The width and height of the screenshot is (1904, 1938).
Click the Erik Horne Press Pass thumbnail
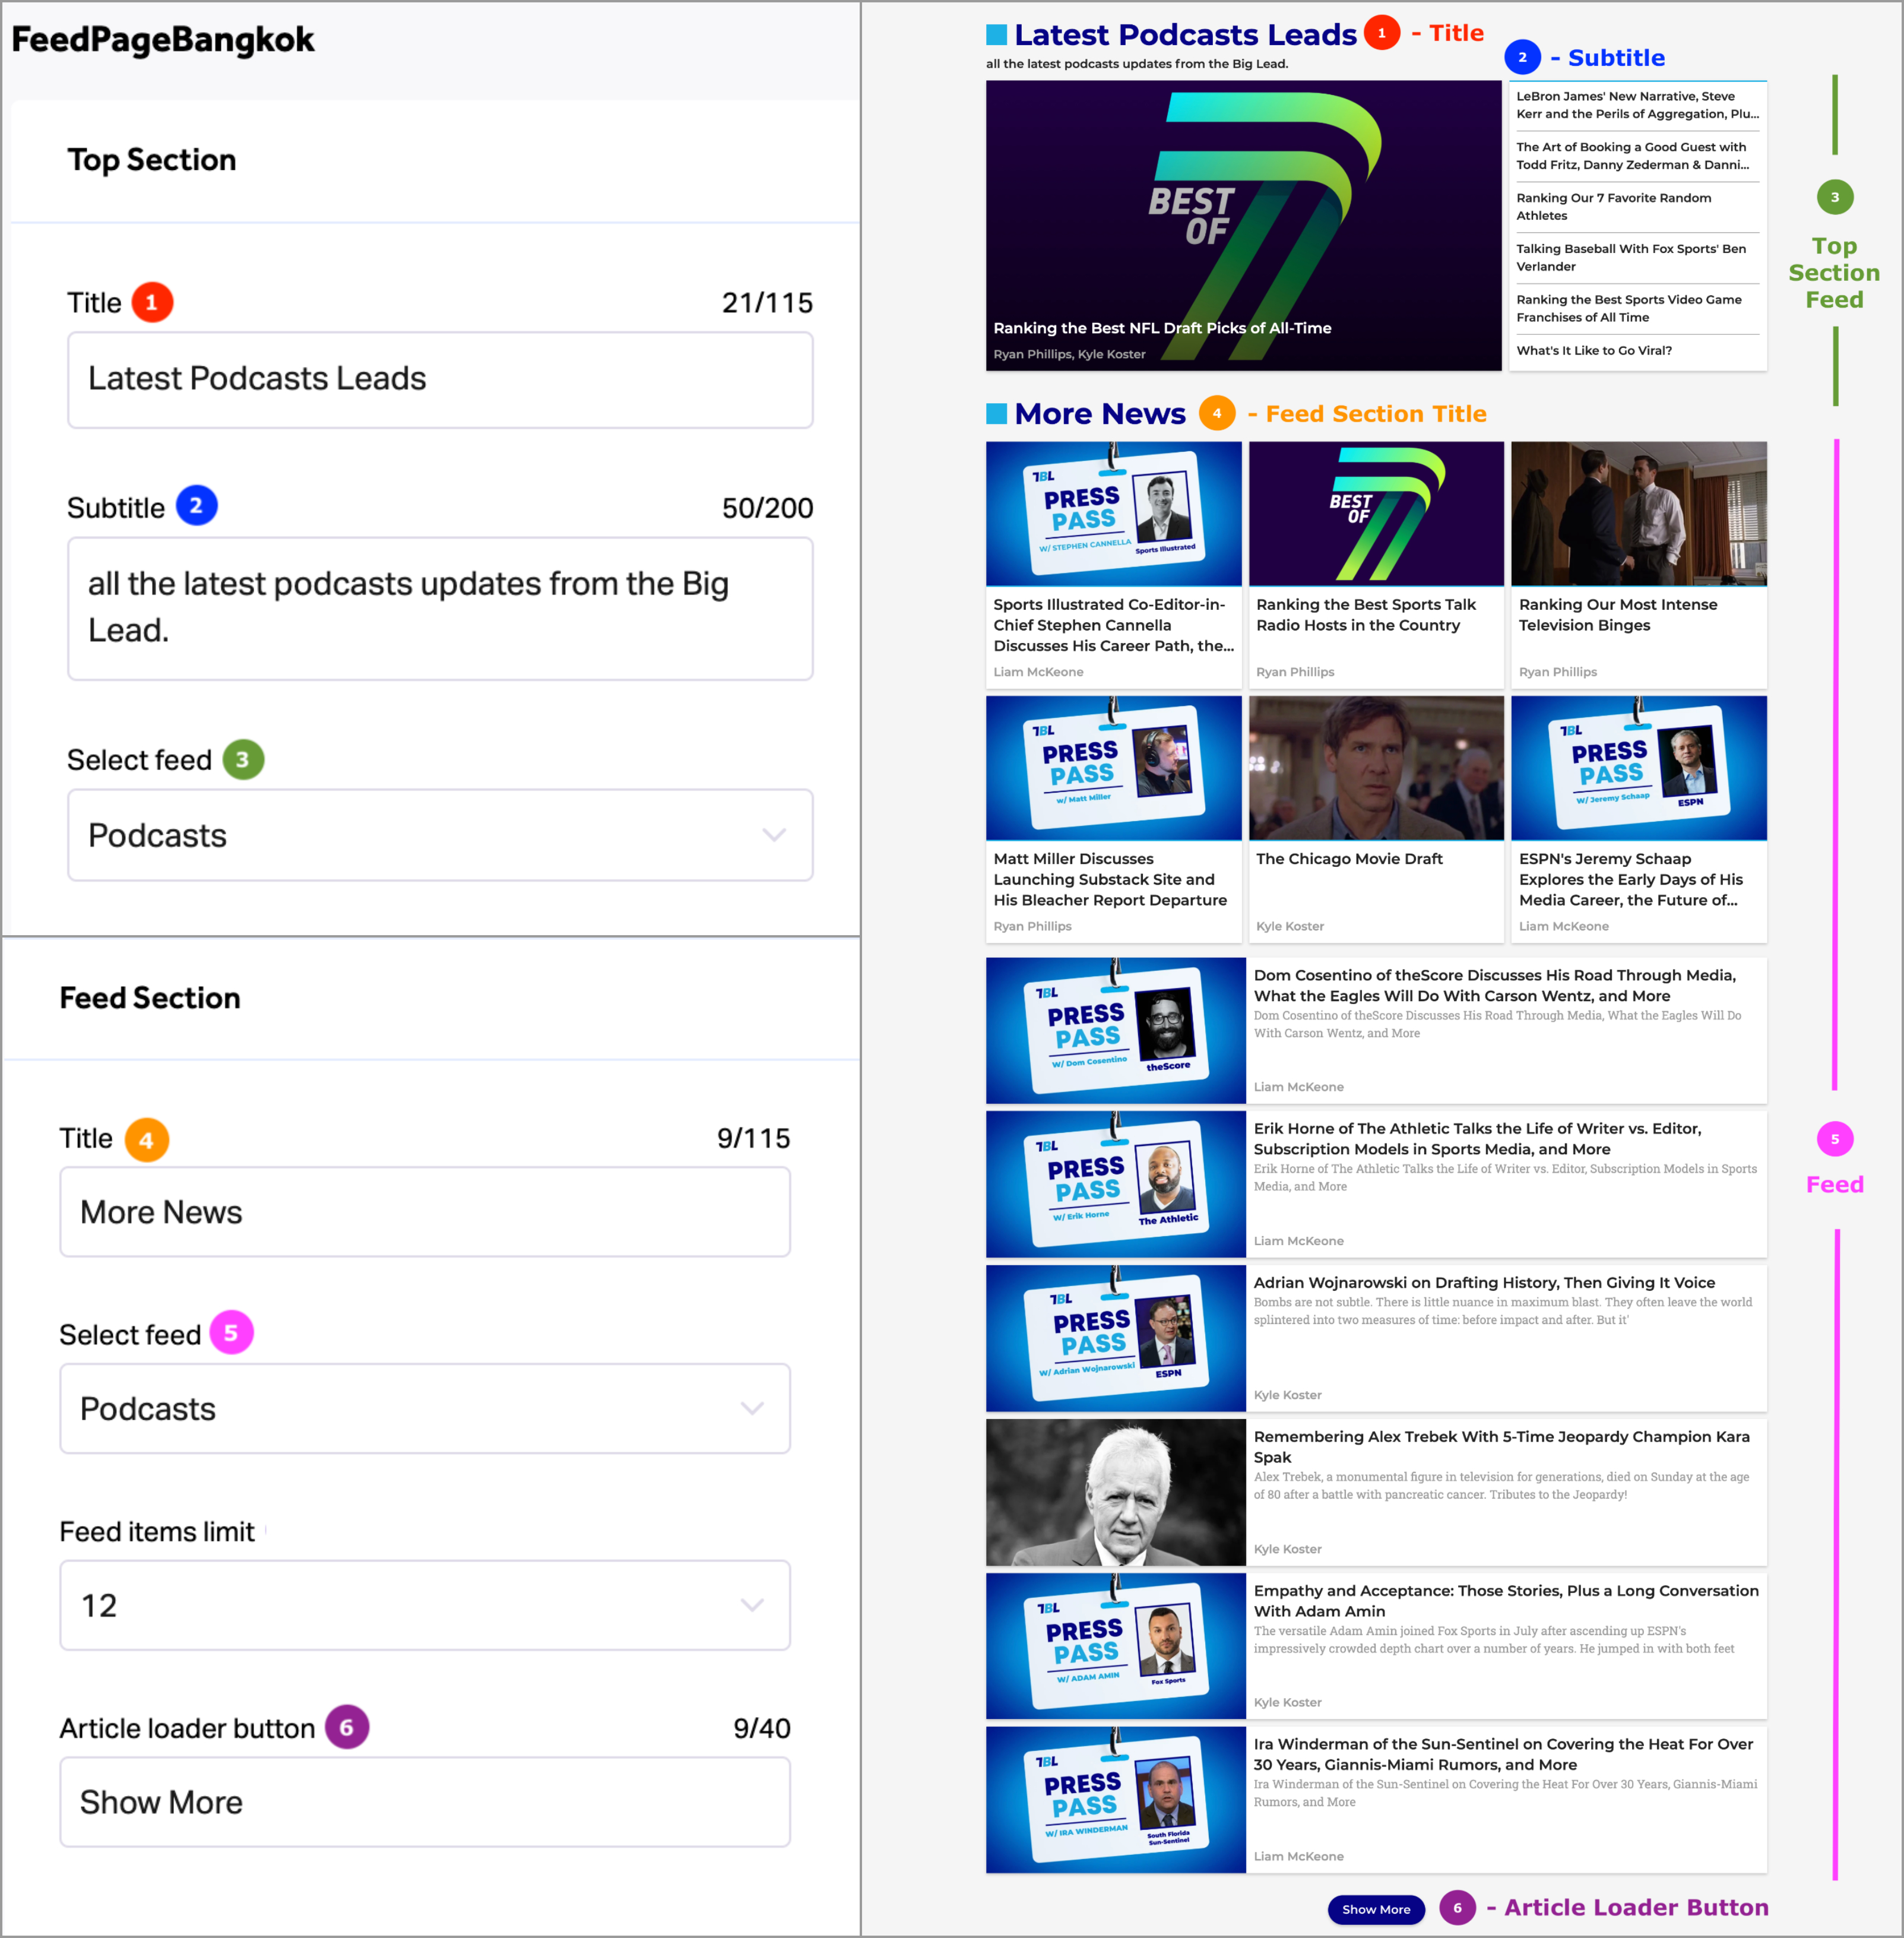(1116, 1185)
